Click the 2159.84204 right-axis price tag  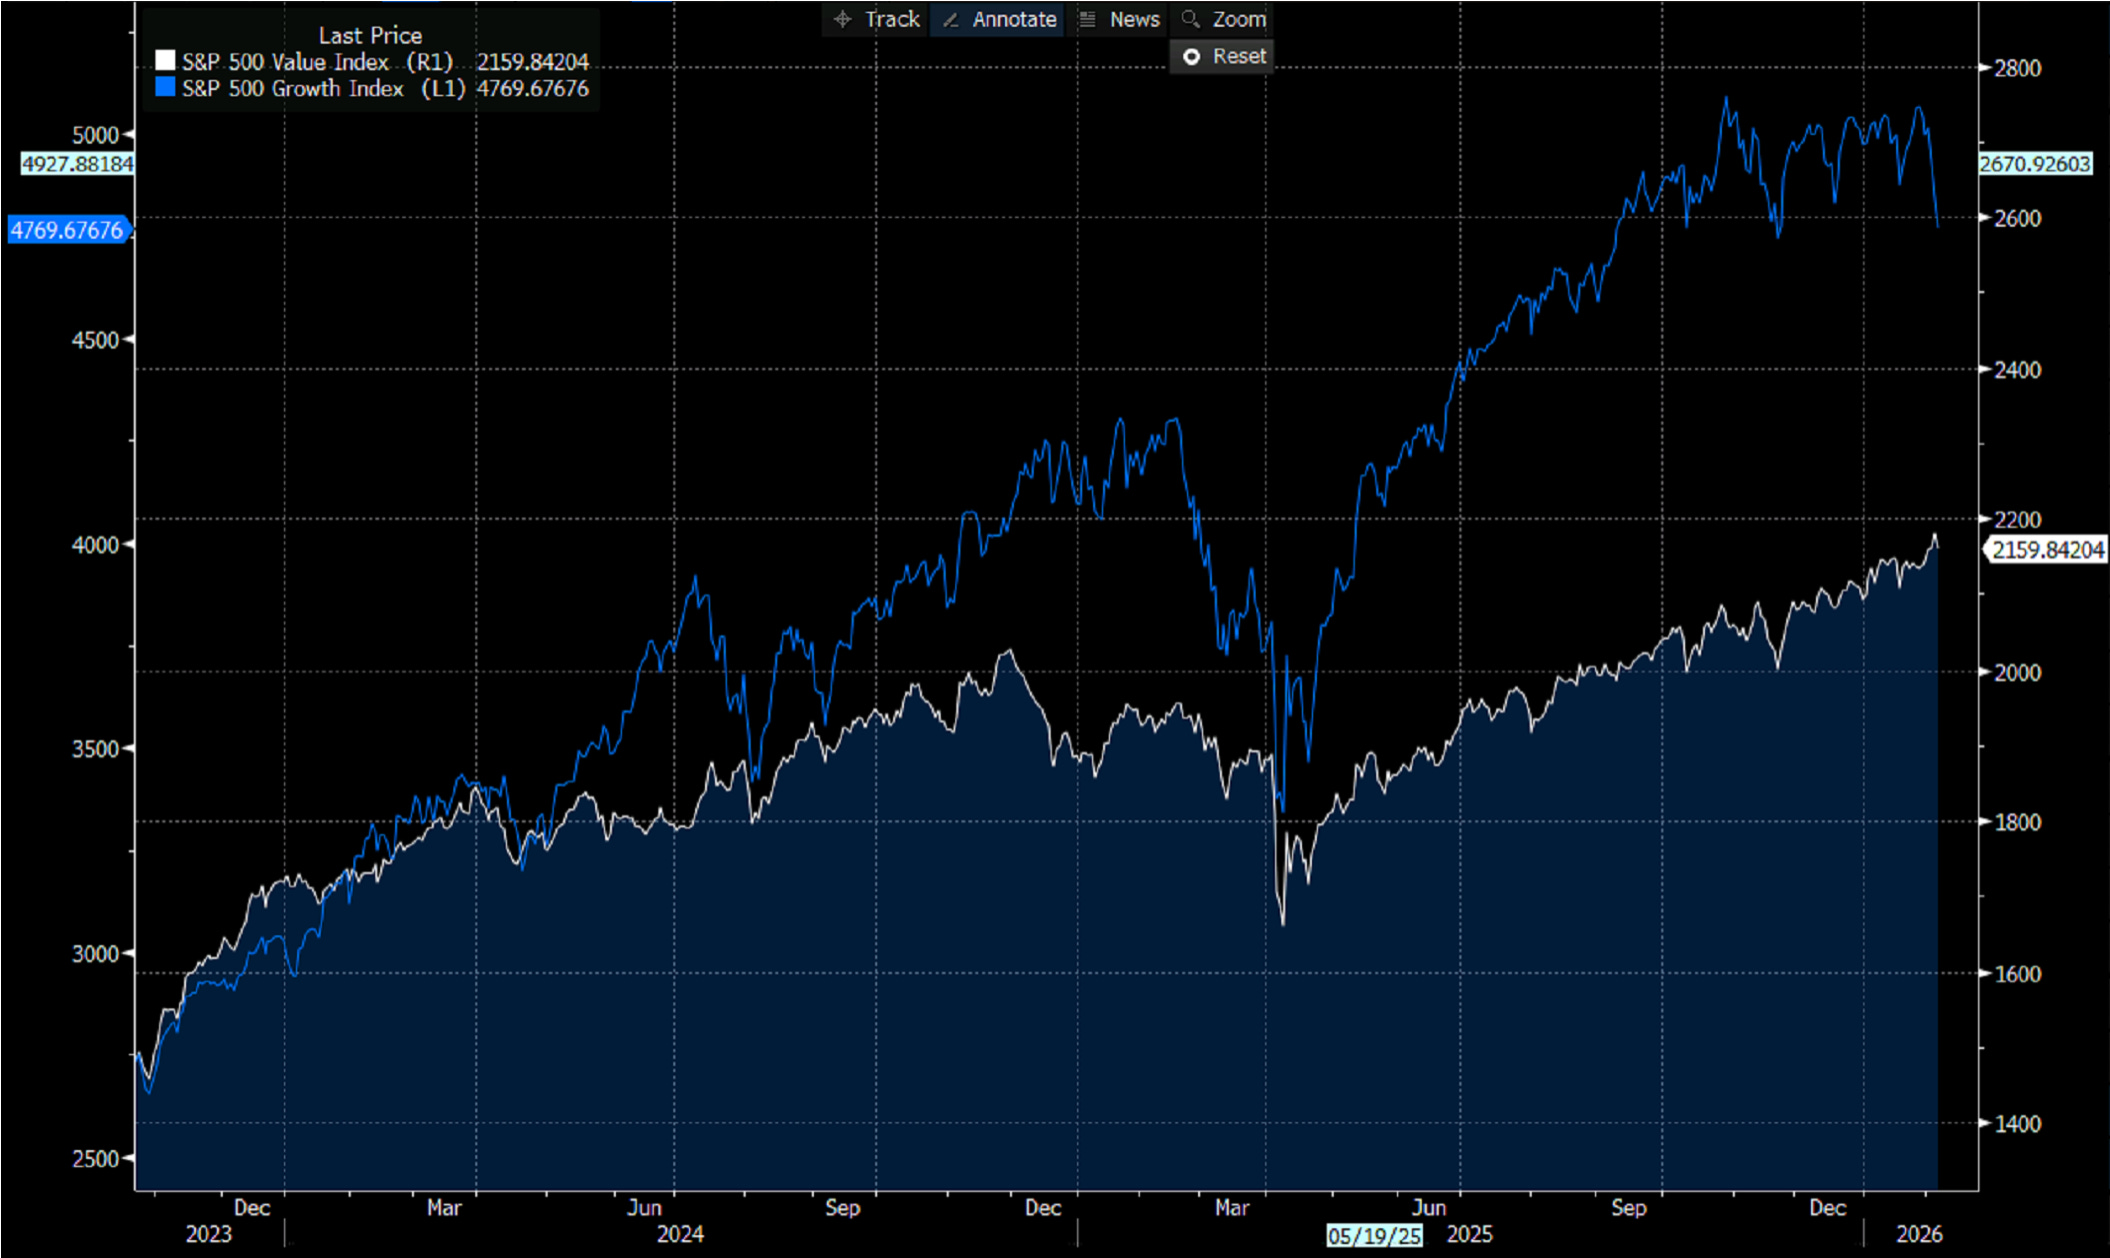(x=2047, y=550)
